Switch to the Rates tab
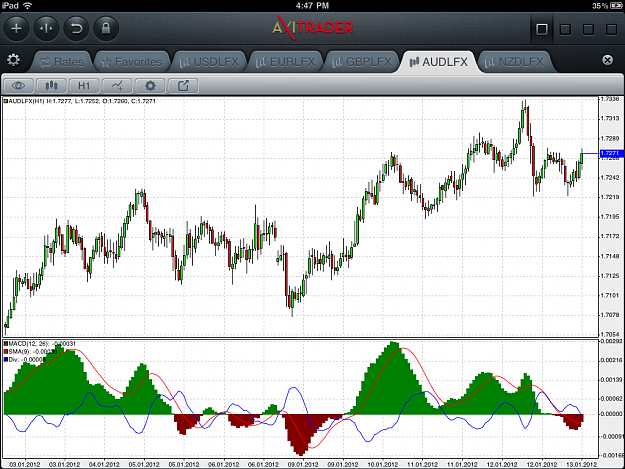Image resolution: width=625 pixels, height=469 pixels. (61, 62)
